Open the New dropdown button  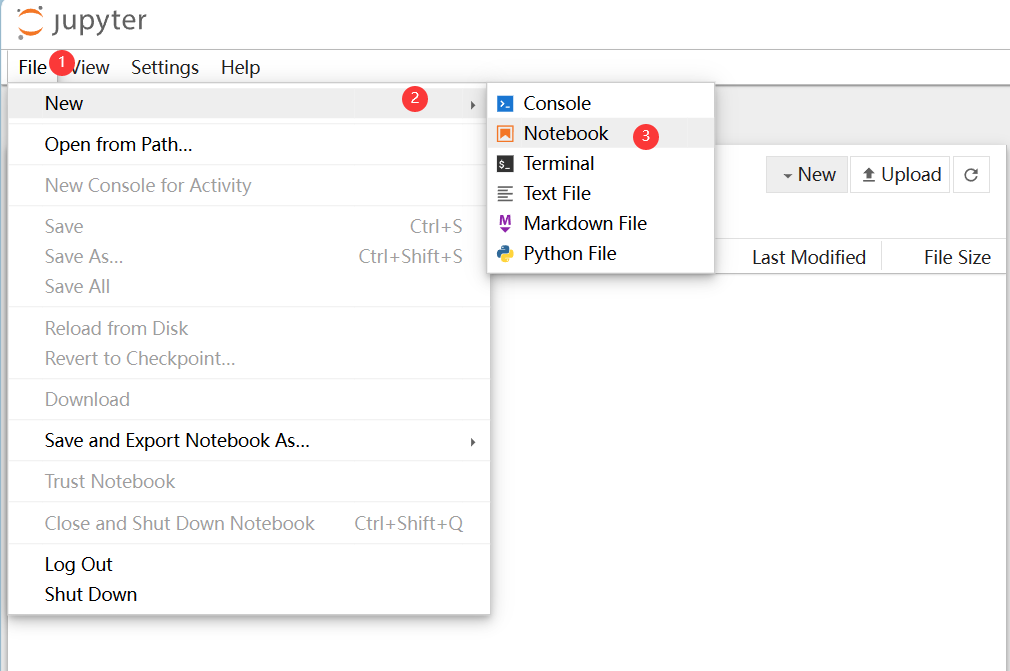tap(808, 175)
